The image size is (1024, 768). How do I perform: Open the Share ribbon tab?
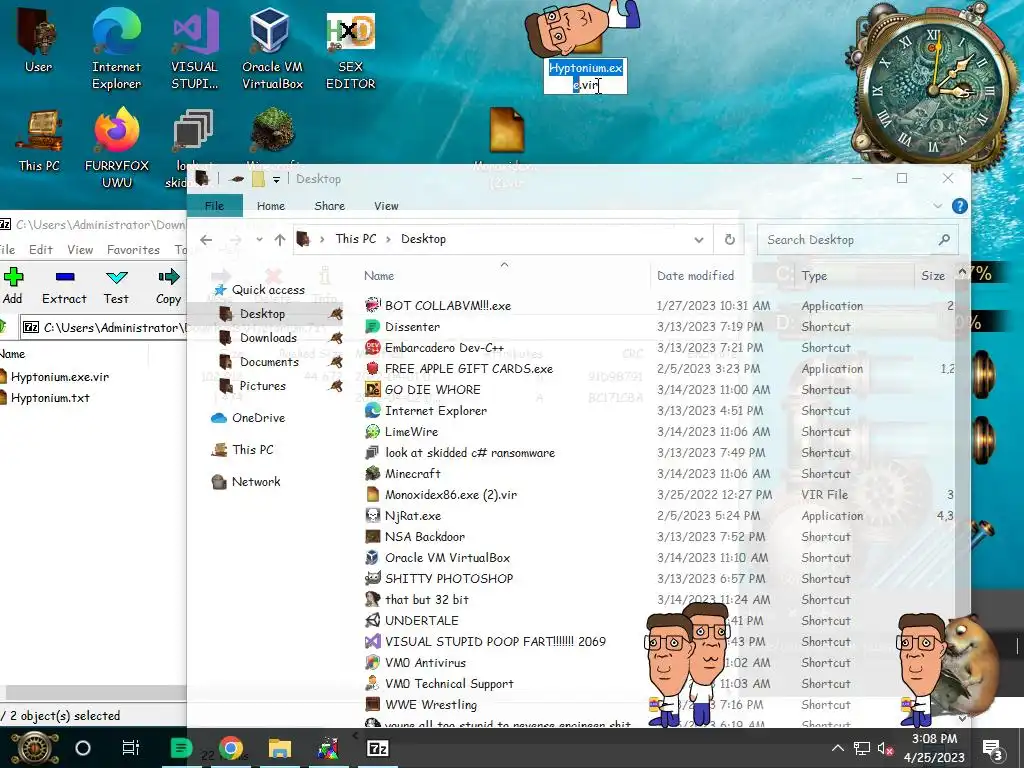(x=329, y=206)
